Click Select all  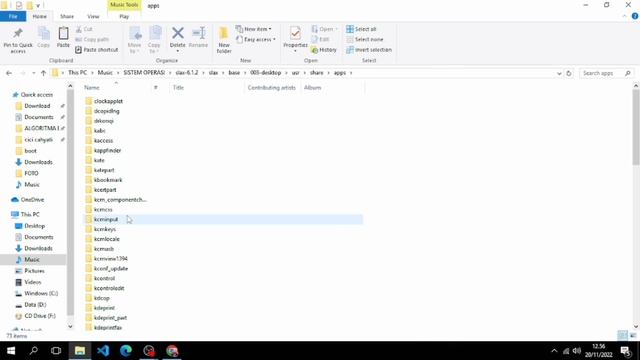361,29
